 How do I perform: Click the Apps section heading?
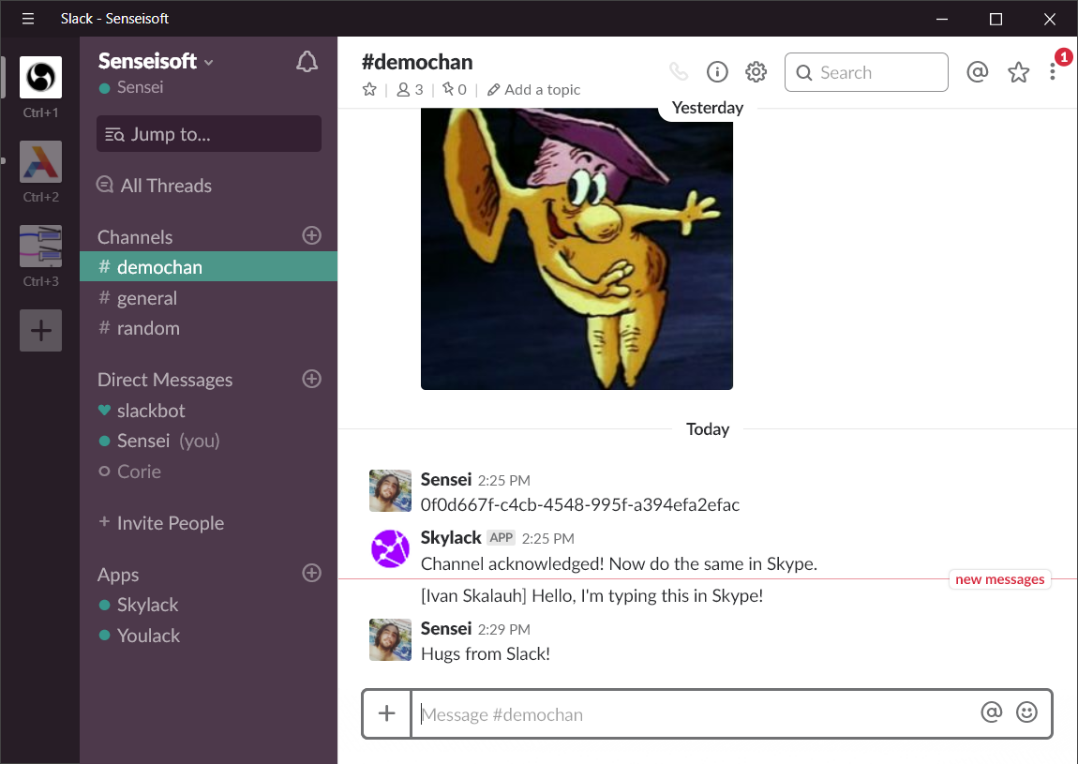tap(118, 575)
